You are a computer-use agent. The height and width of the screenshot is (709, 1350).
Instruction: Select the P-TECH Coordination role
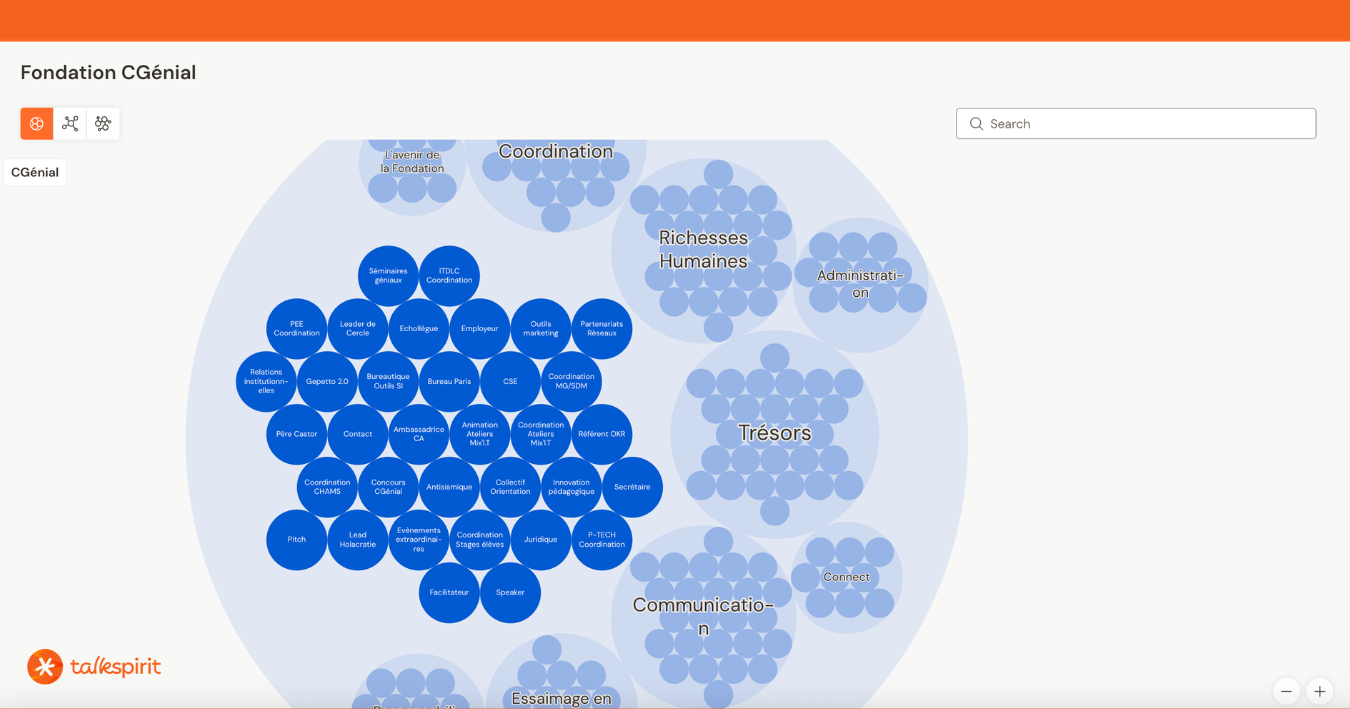point(602,540)
